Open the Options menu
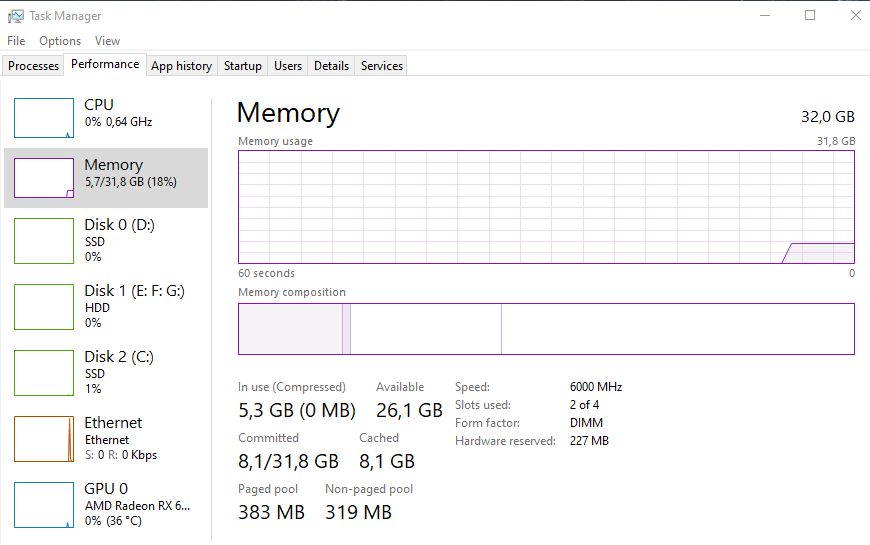This screenshot has height=545, width=870. coord(60,41)
